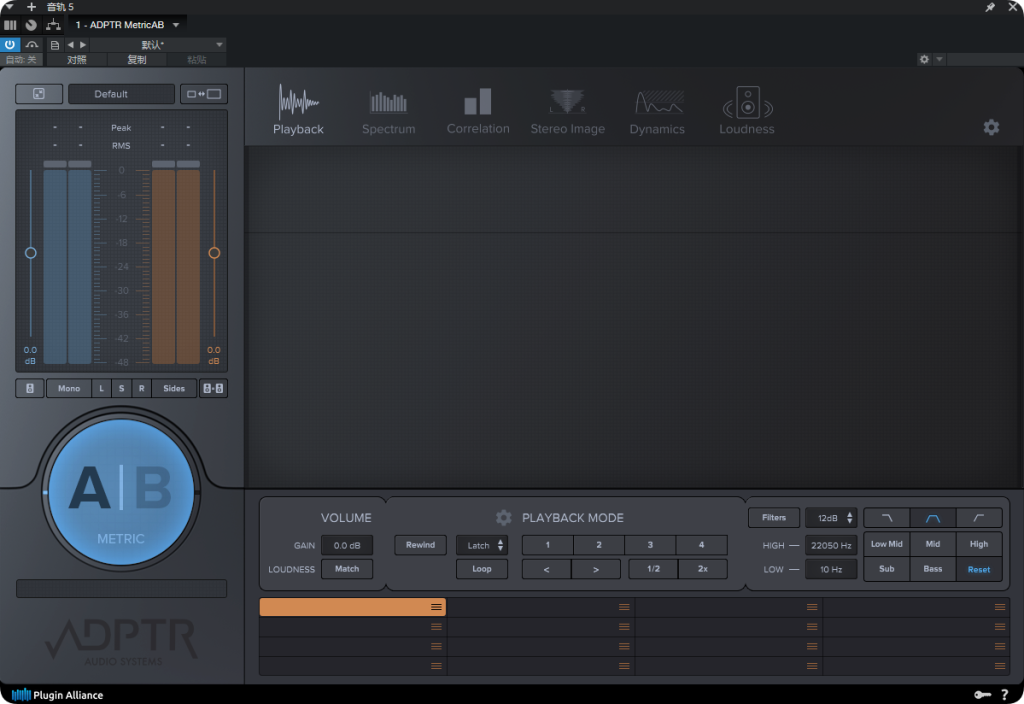Click the single speaker monitor icon

click(x=30, y=389)
